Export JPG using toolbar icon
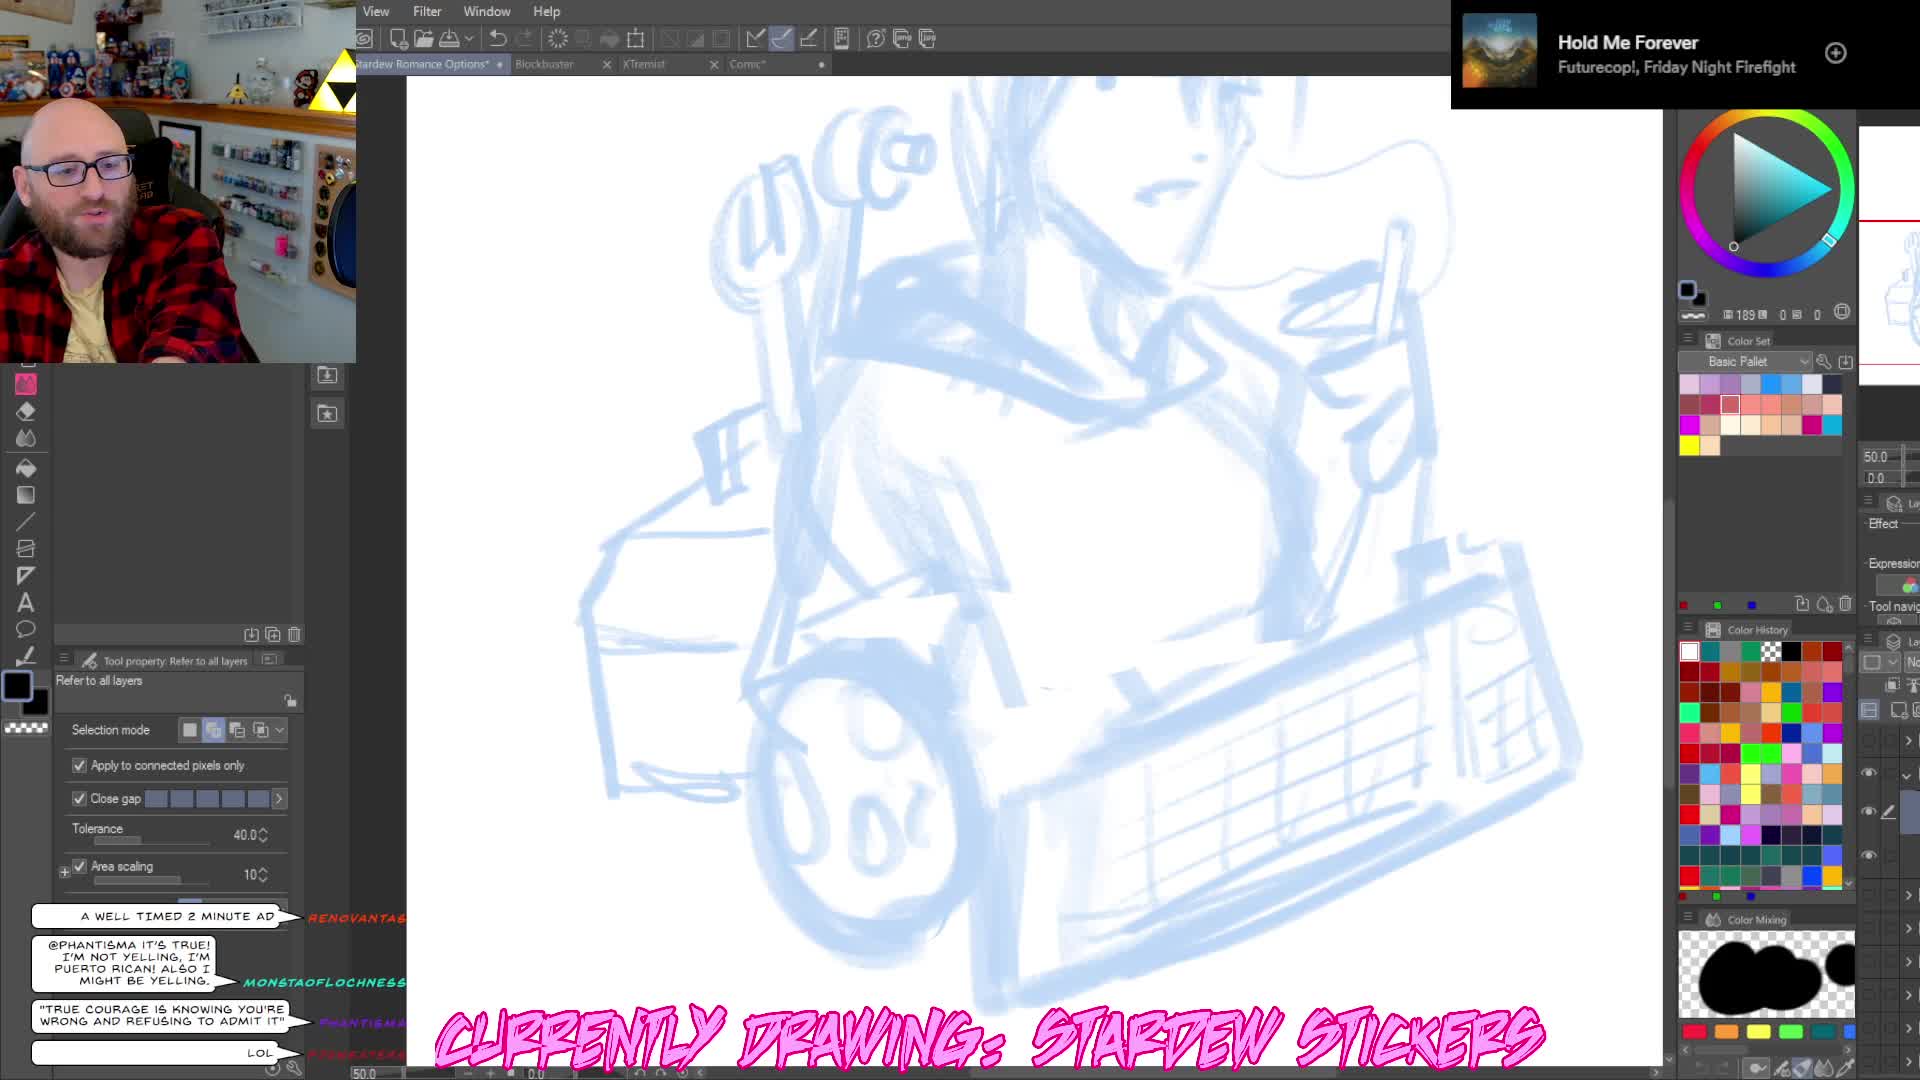Screen dimensions: 1920x1080 coord(927,39)
